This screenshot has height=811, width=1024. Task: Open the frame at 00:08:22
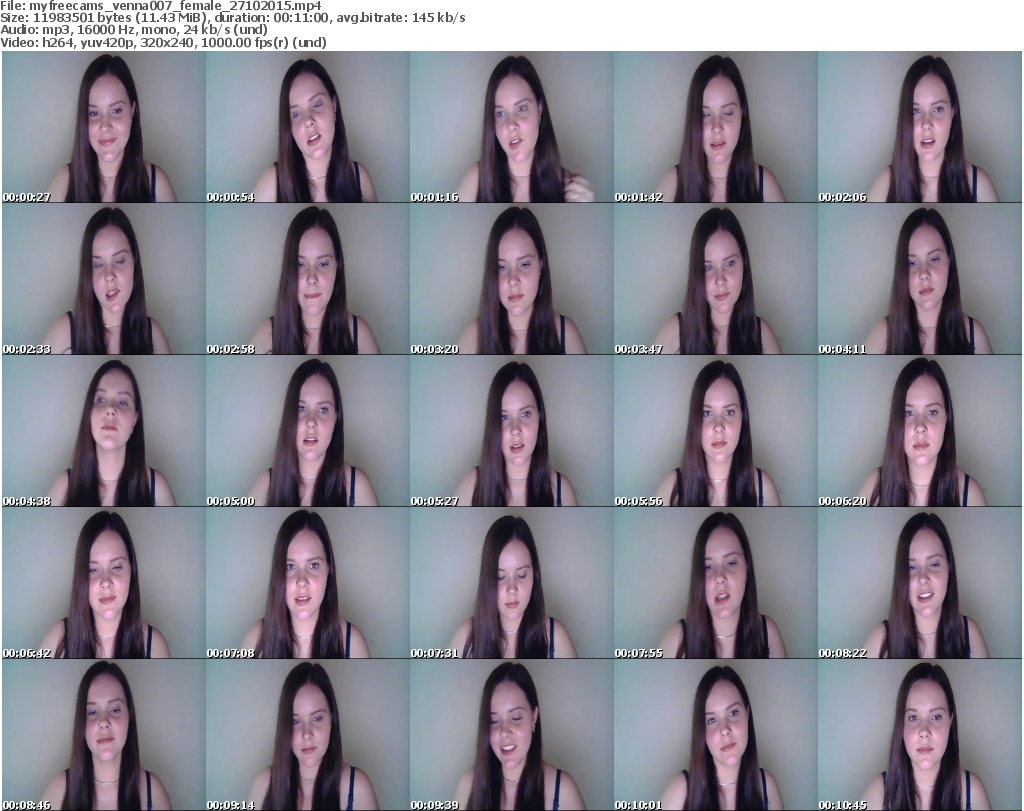(x=920, y=583)
